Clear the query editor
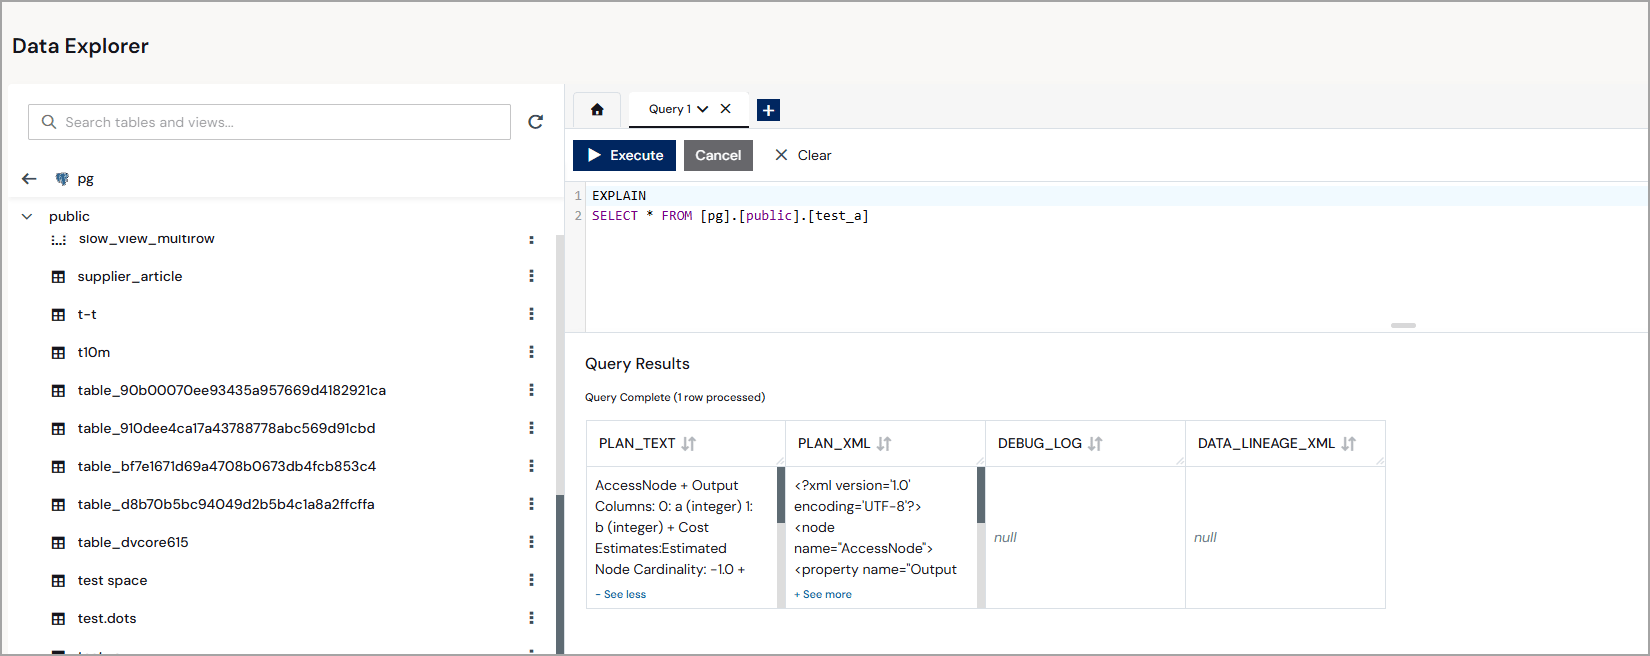Screen dimensions: 1650x656 (803, 155)
